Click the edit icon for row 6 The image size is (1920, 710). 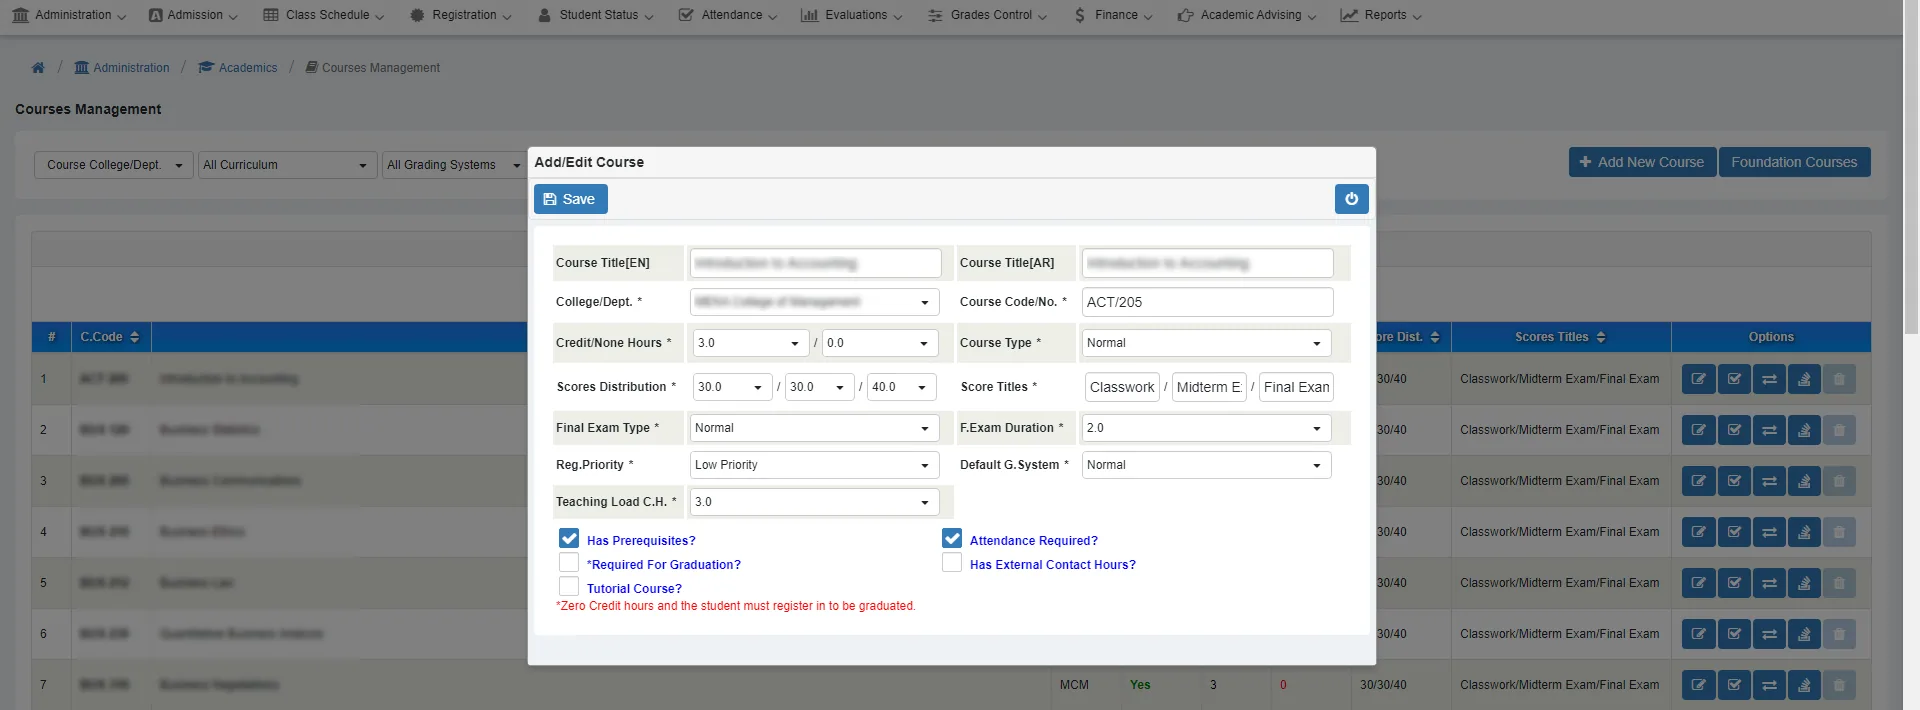point(1698,634)
